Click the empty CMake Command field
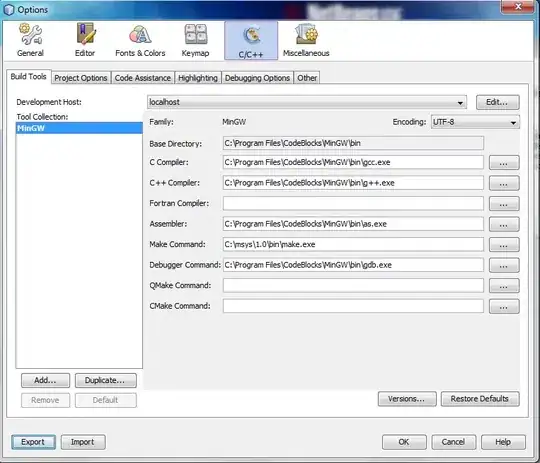 pos(353,306)
